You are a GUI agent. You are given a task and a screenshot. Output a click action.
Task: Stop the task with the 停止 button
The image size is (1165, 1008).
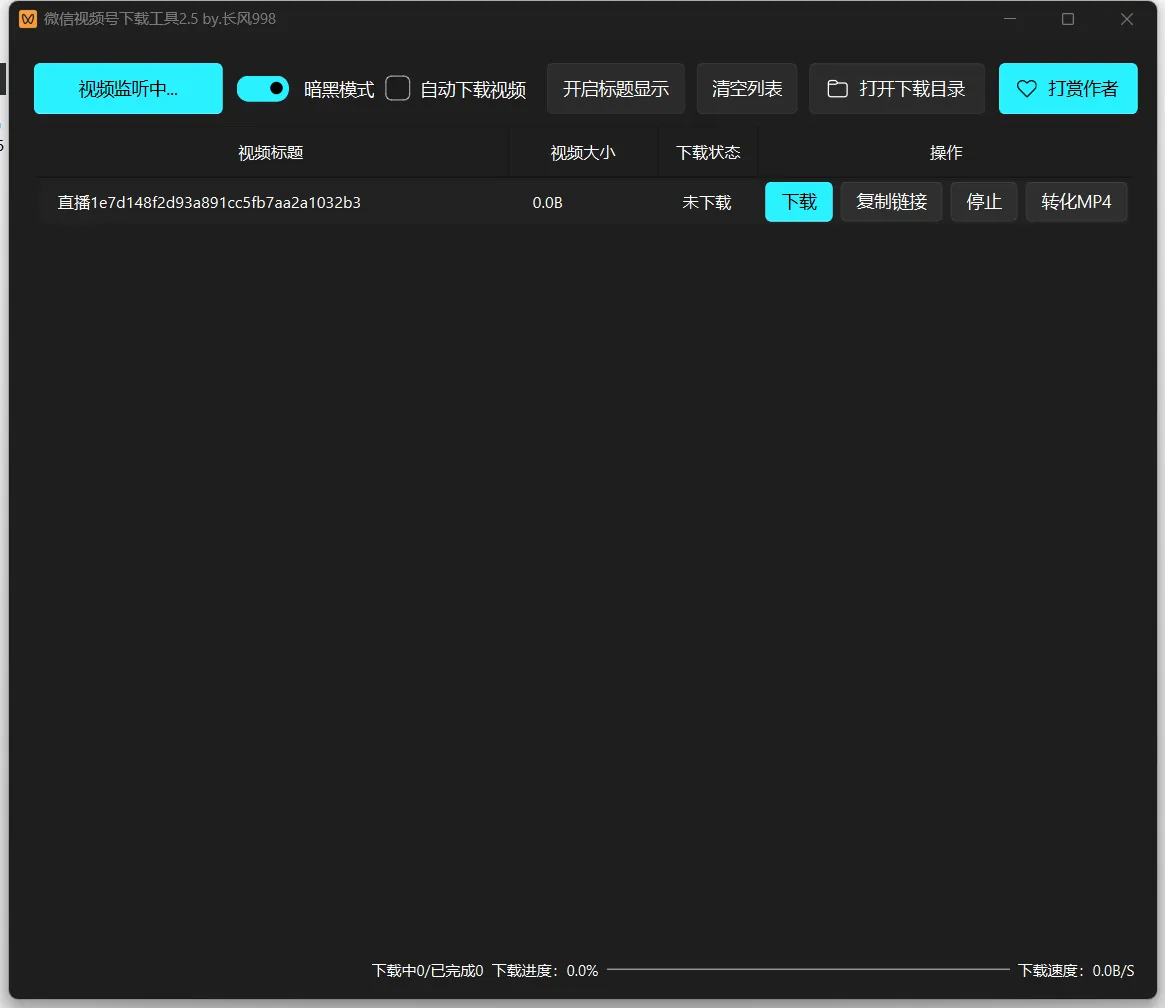coord(984,202)
